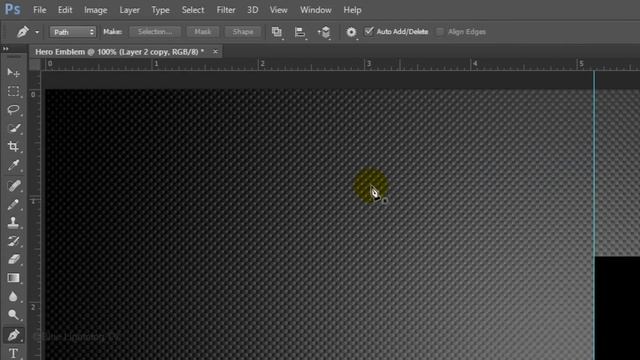The height and width of the screenshot is (360, 640).
Task: Open the Window menu
Action: coord(316,10)
